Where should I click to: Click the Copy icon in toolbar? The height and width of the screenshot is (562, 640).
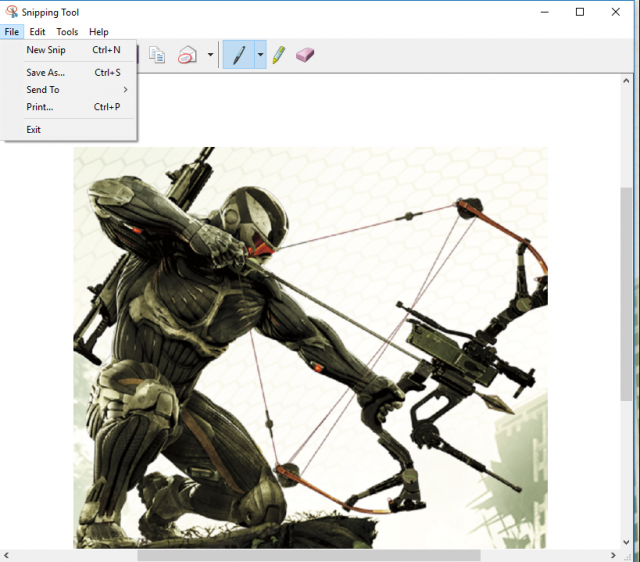coord(157,55)
